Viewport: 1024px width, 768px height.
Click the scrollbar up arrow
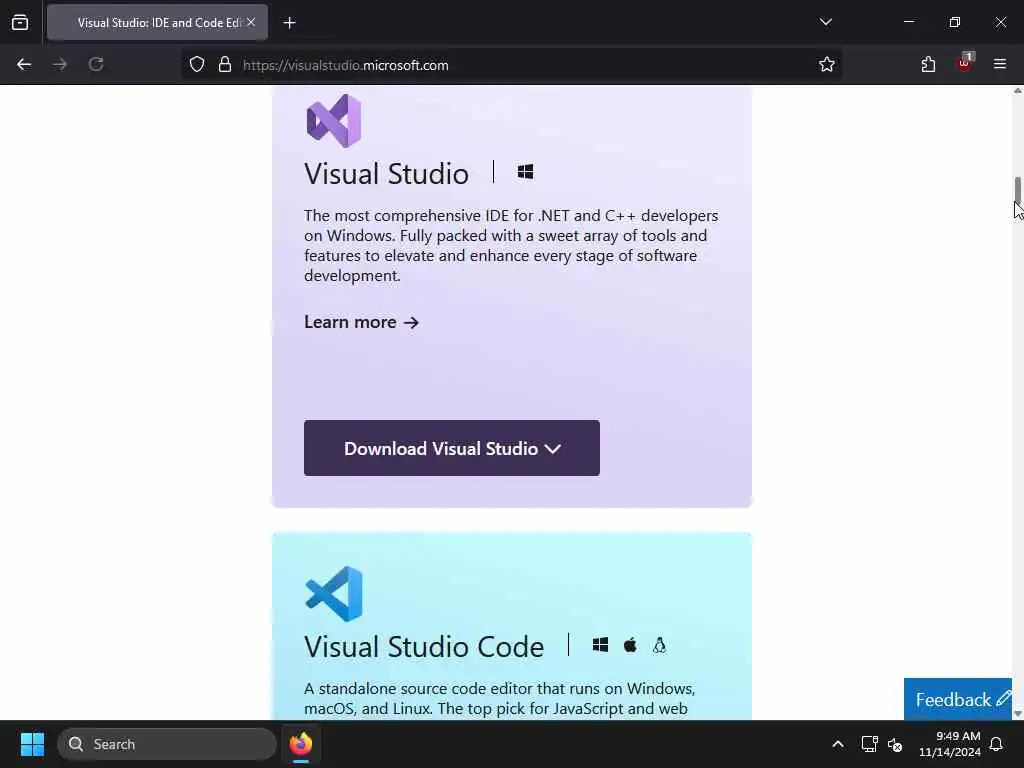coord(1017,91)
